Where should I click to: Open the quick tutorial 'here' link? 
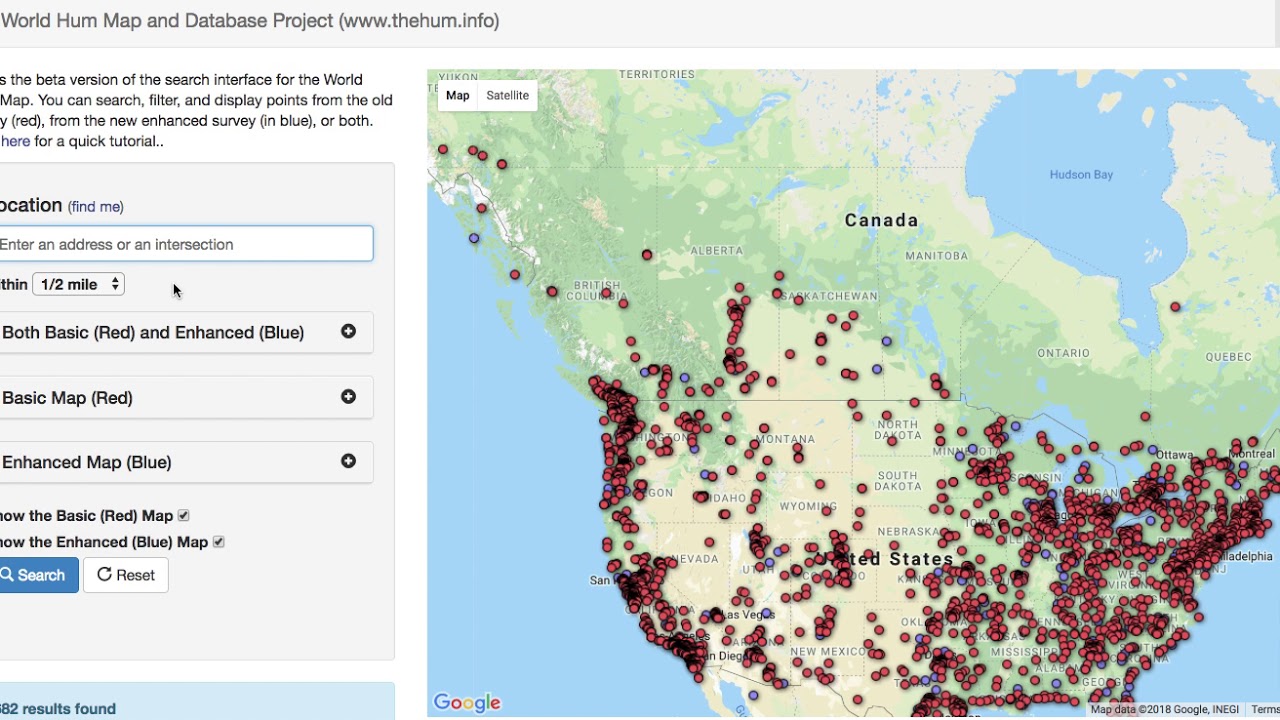click(15, 141)
